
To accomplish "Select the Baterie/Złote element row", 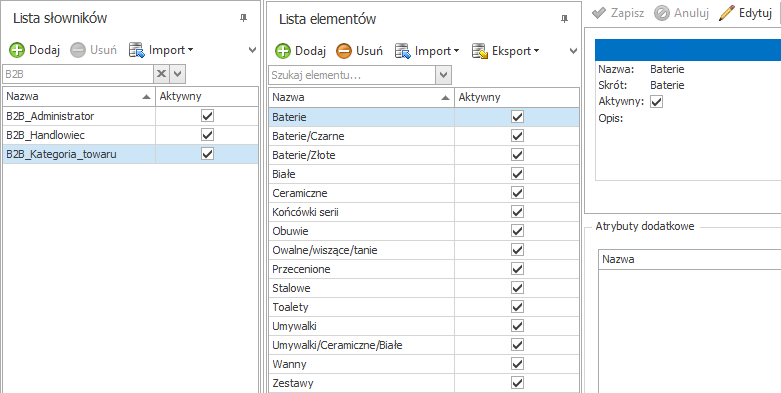I will [424, 155].
